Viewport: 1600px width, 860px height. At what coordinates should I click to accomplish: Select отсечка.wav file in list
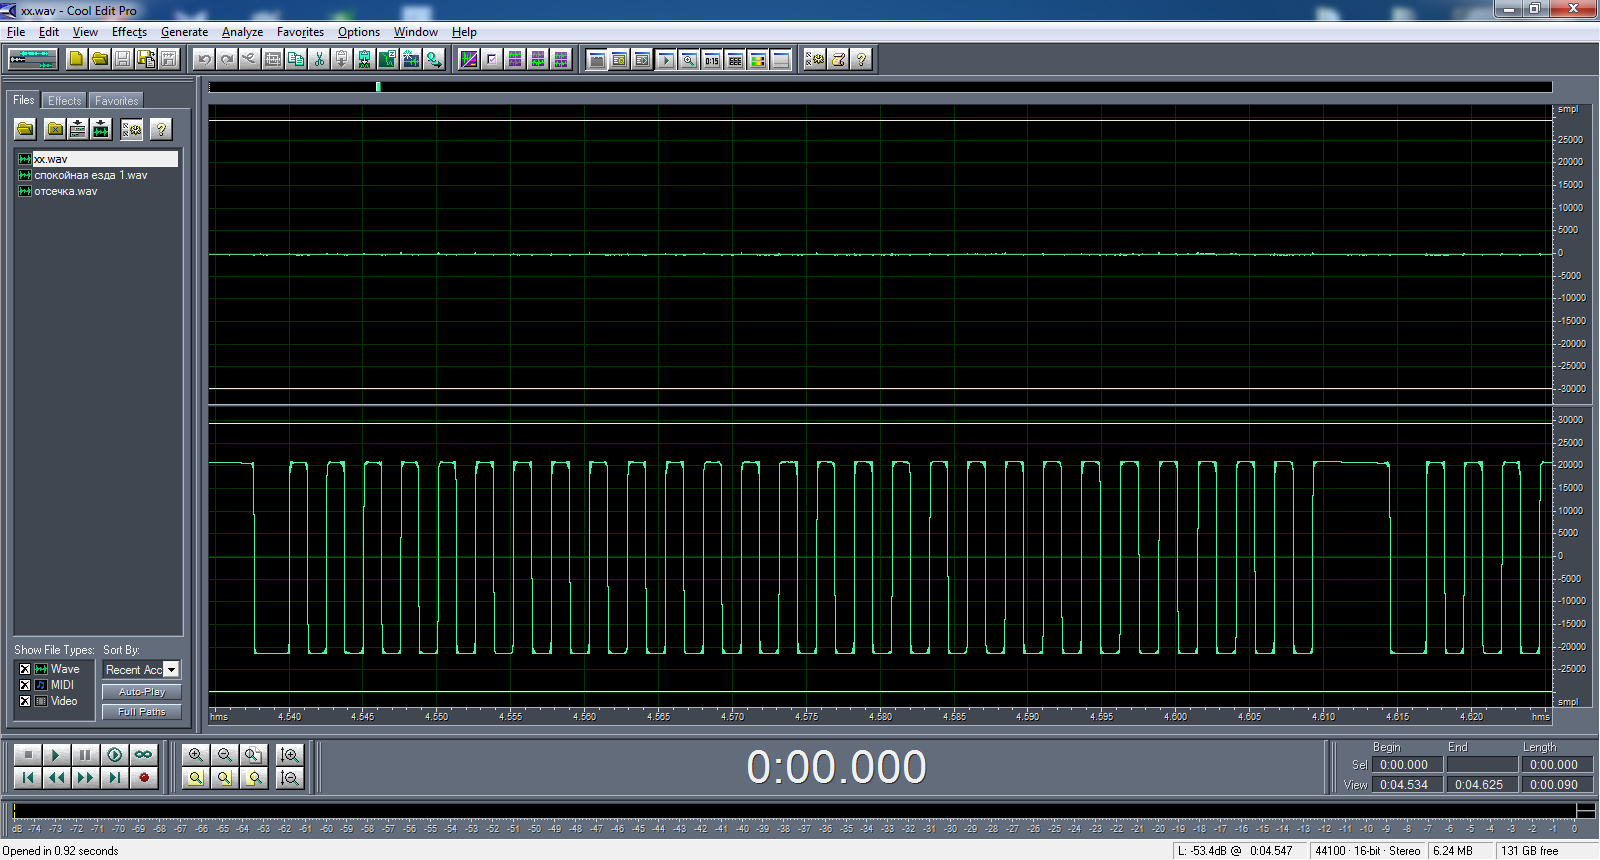coord(58,191)
